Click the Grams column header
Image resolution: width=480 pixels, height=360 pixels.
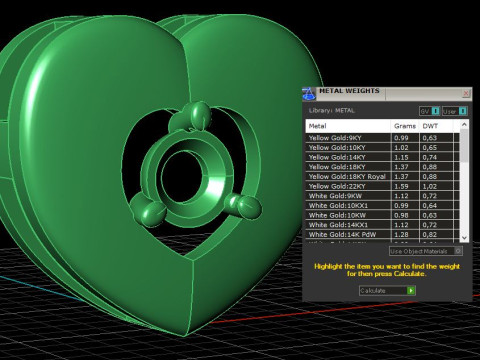click(x=405, y=126)
